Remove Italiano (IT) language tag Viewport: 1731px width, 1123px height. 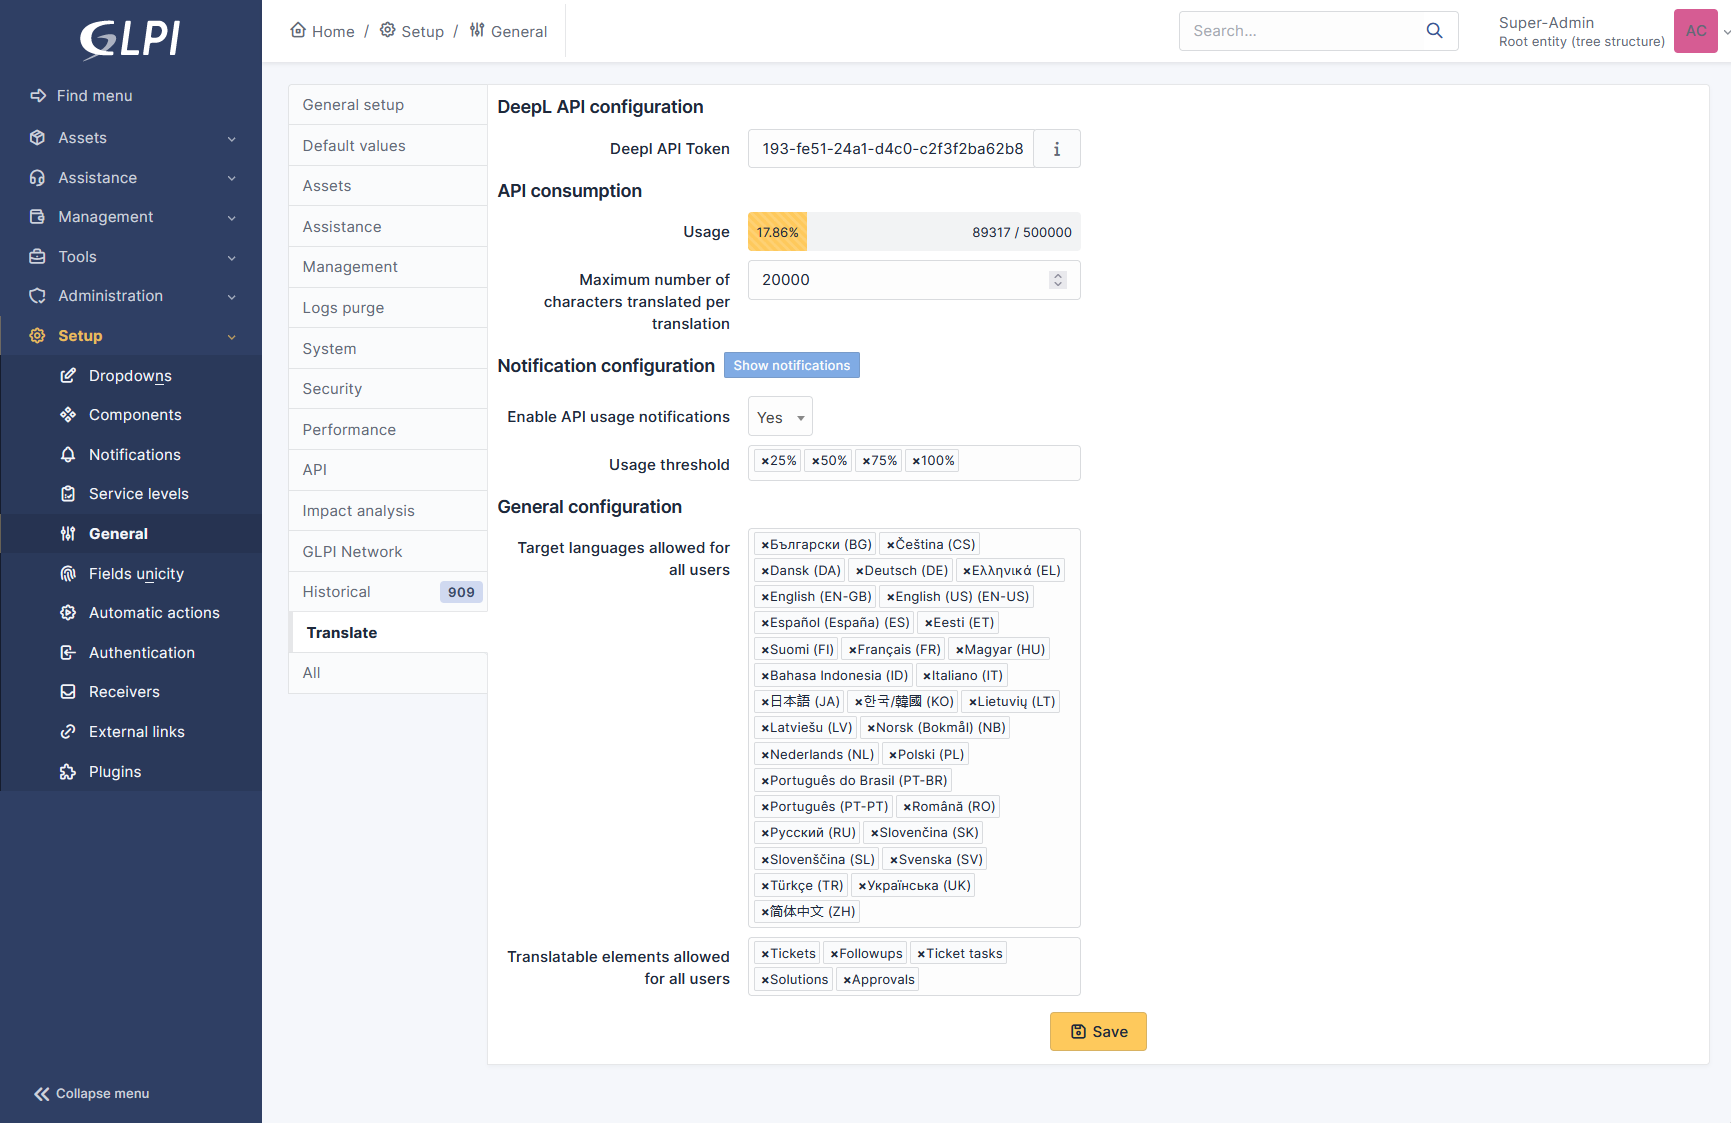coord(927,676)
